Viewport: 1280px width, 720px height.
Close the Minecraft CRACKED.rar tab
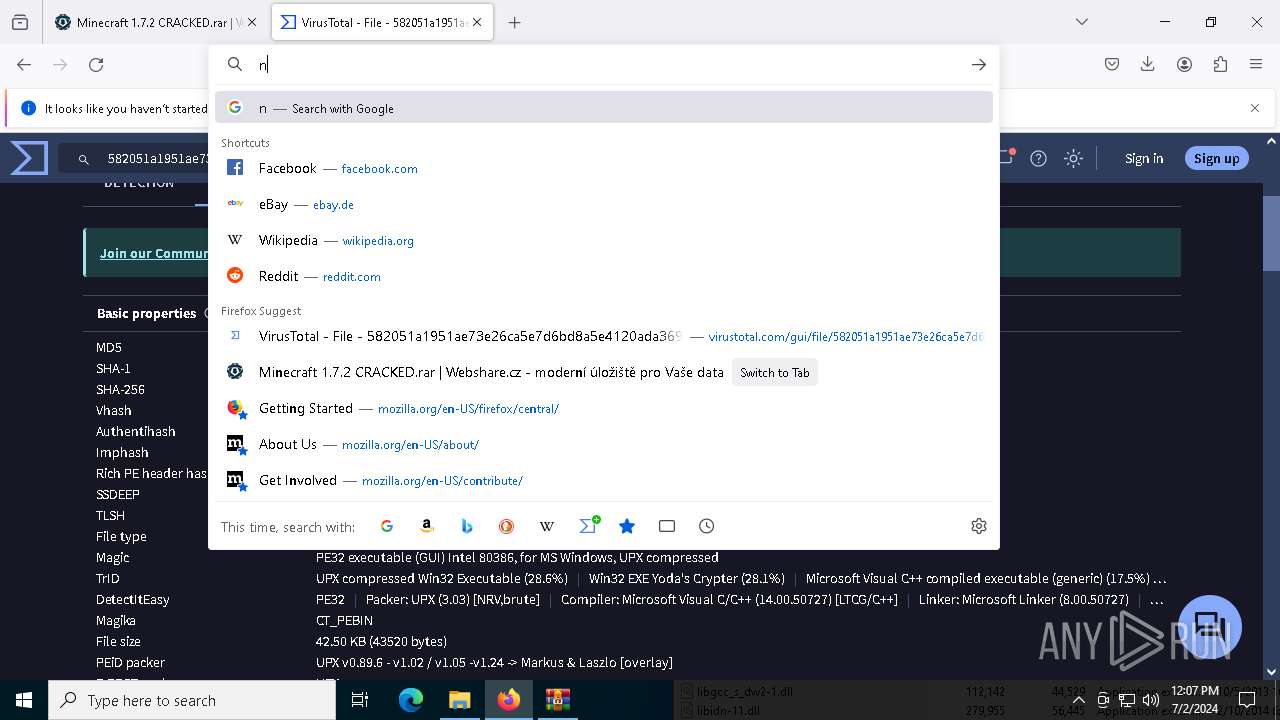tap(251, 22)
